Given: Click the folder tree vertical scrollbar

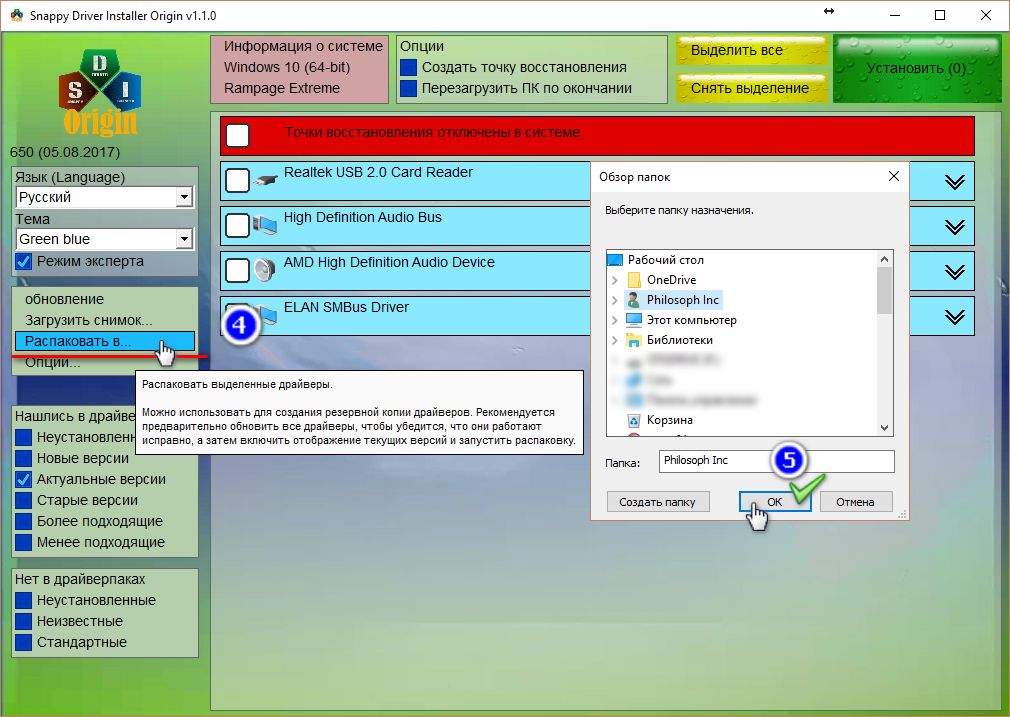Looking at the screenshot, I should (x=884, y=340).
